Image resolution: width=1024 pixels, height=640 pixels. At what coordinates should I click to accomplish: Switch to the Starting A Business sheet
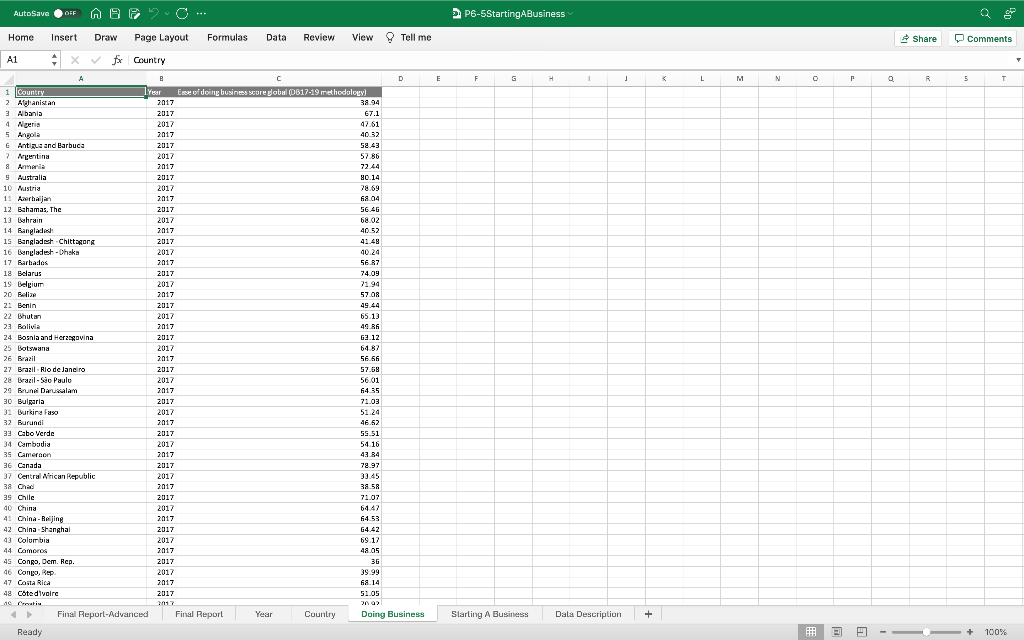click(x=489, y=614)
